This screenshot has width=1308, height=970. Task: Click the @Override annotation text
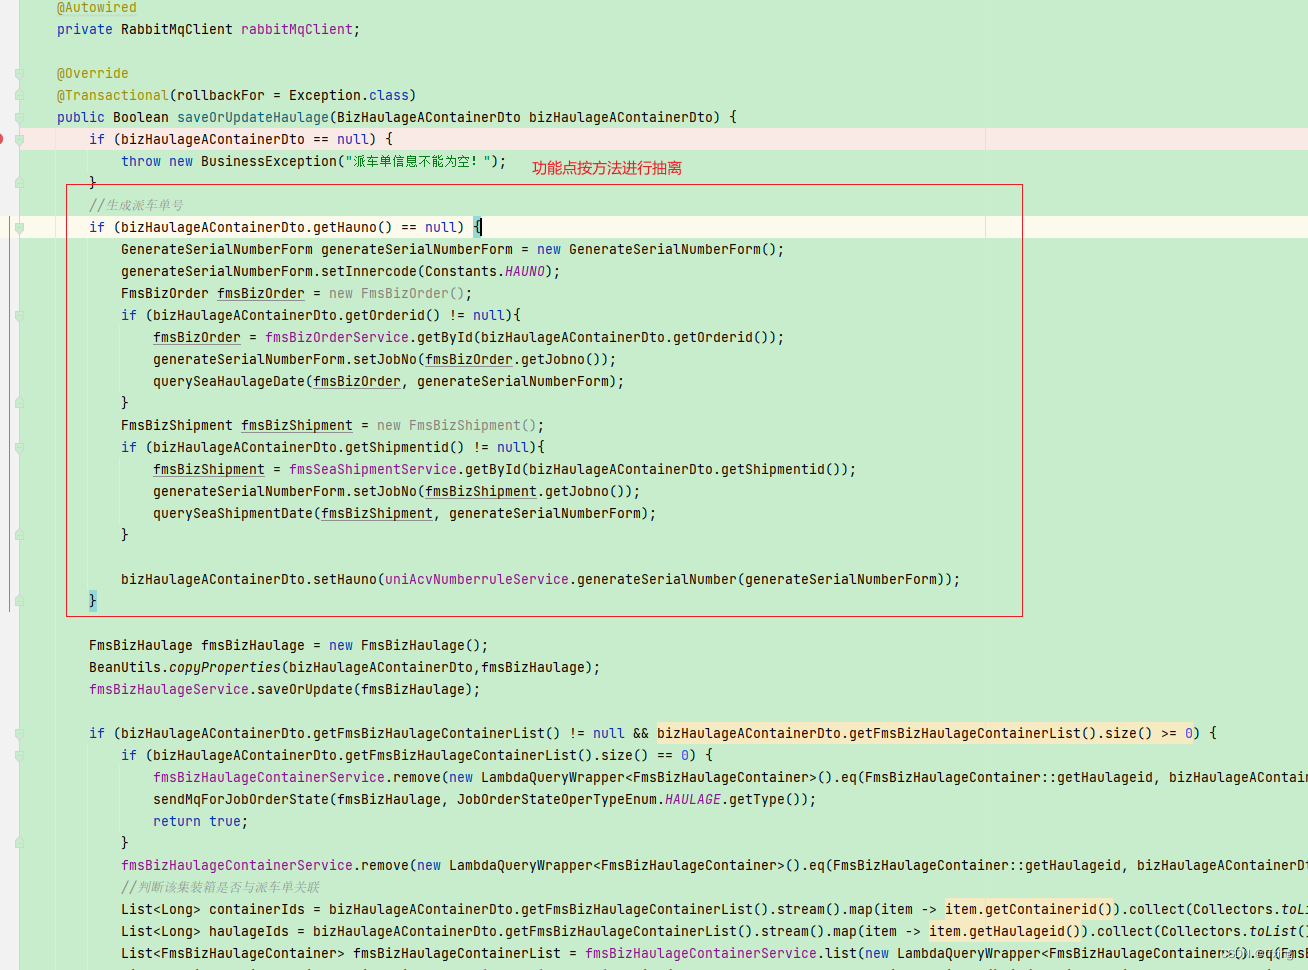tap(93, 73)
